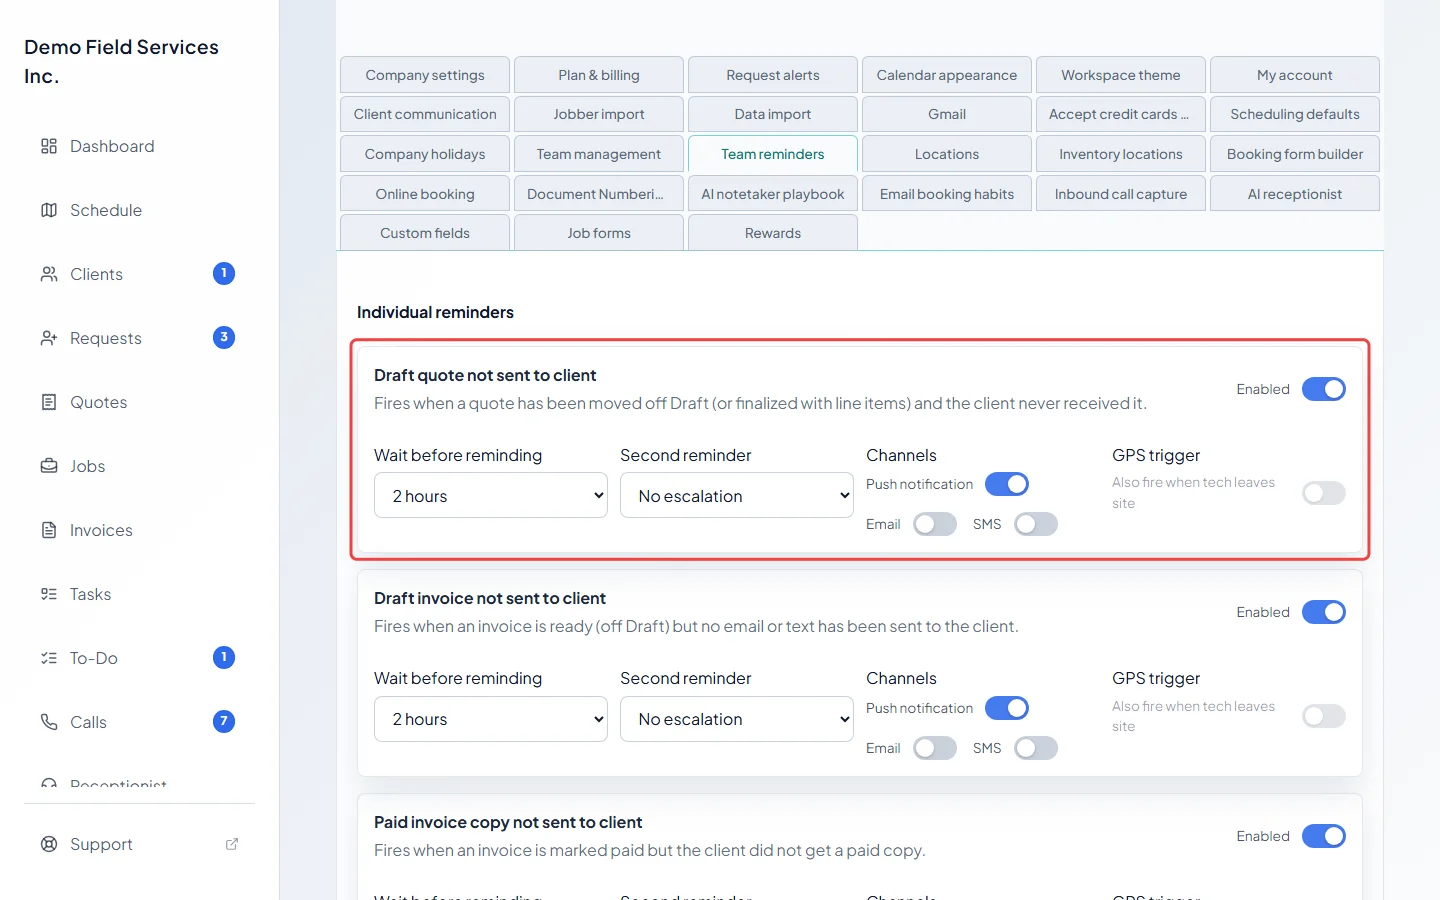Viewport: 1440px width, 900px height.
Task: Turn on GPS trigger for draft invoice
Action: point(1324,716)
